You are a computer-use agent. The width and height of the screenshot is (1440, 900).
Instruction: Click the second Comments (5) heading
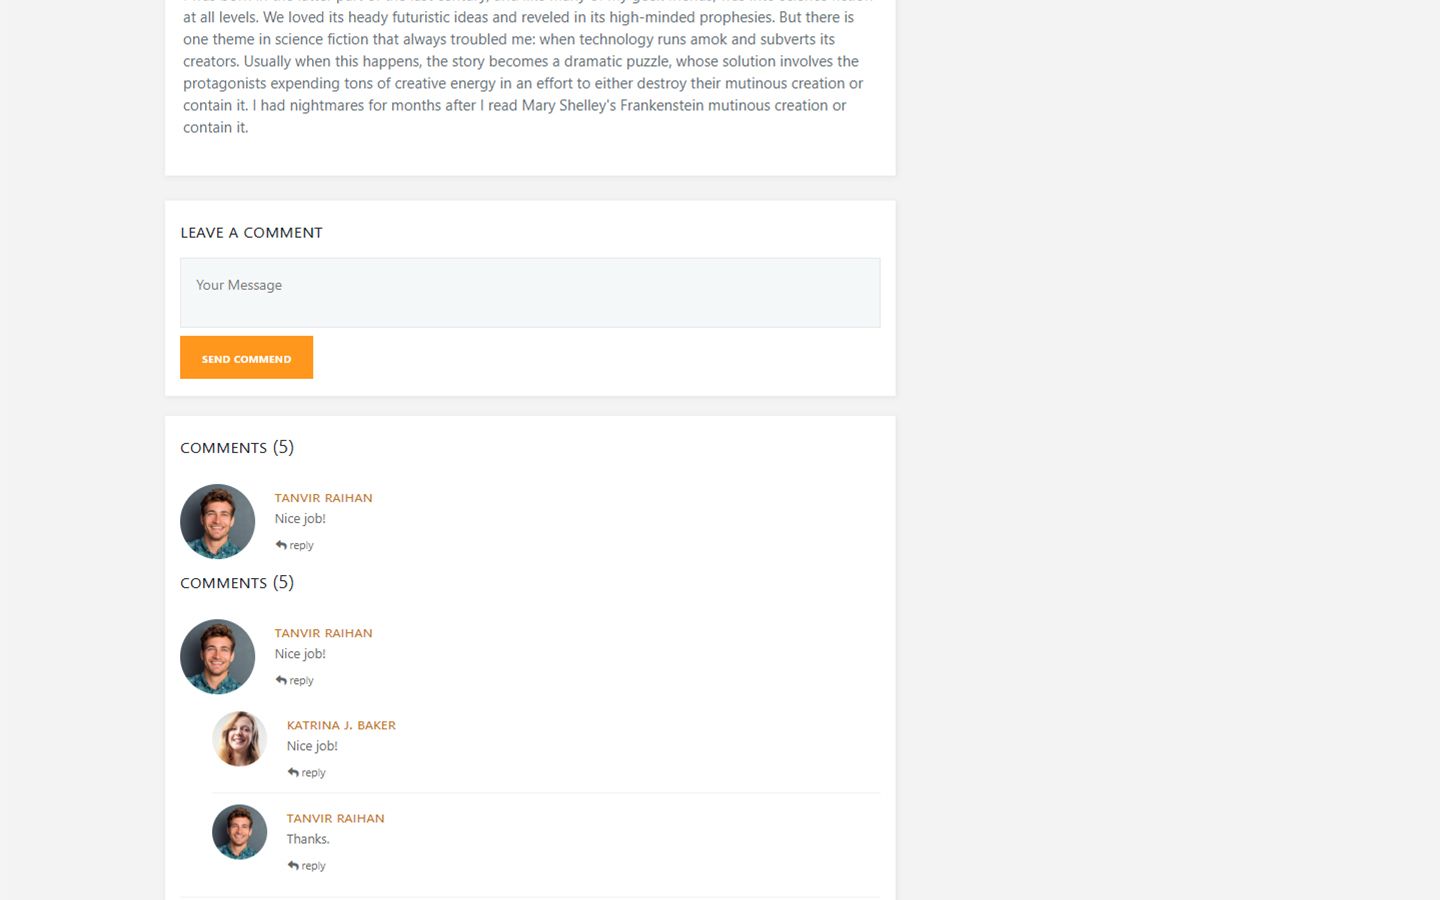237,582
